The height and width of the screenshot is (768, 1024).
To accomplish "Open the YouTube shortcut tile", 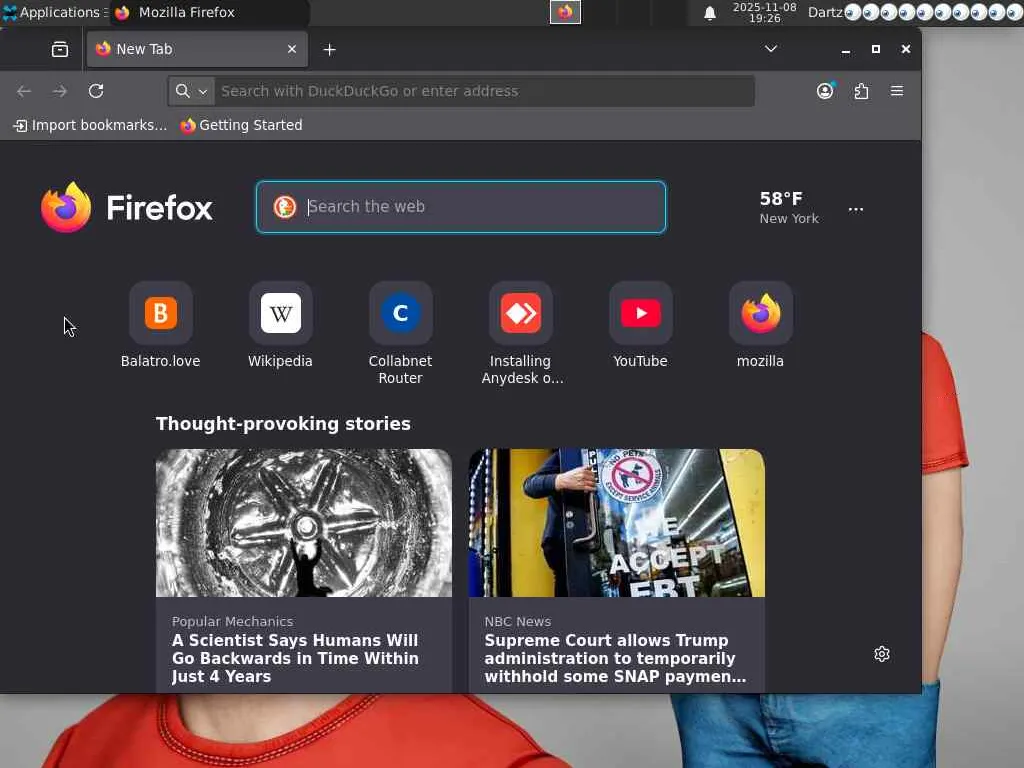I will click(641, 325).
